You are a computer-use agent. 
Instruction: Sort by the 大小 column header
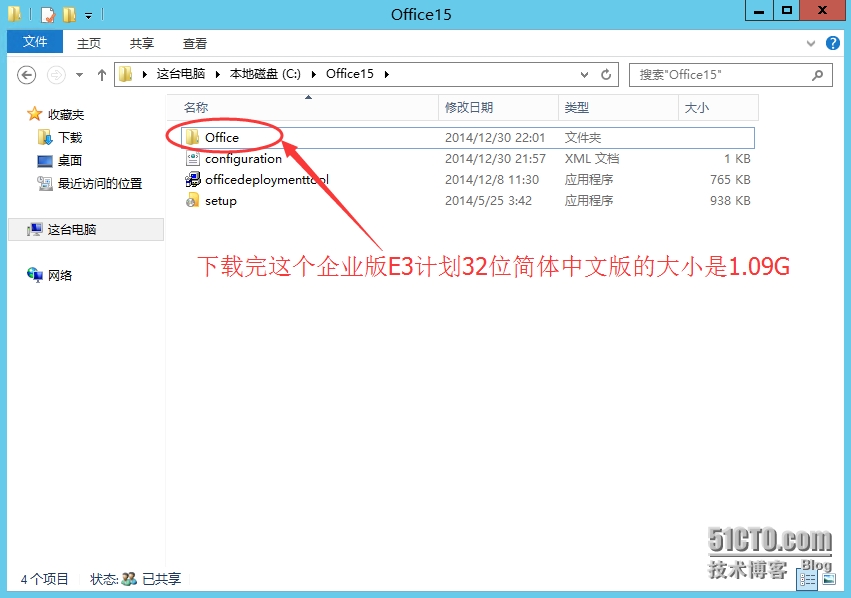coord(697,107)
